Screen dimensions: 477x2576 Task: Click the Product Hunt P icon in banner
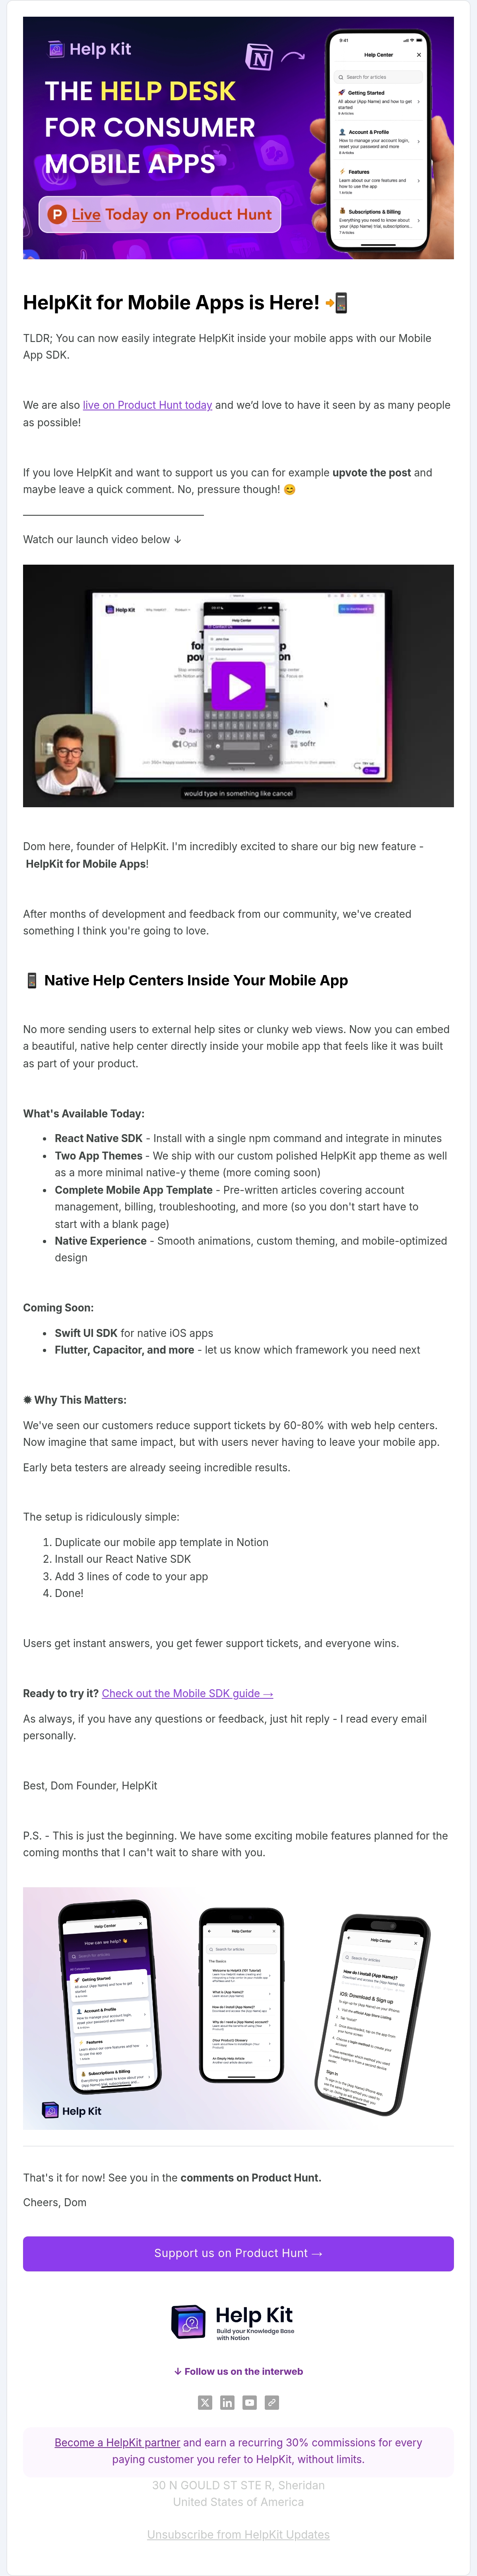(57, 214)
